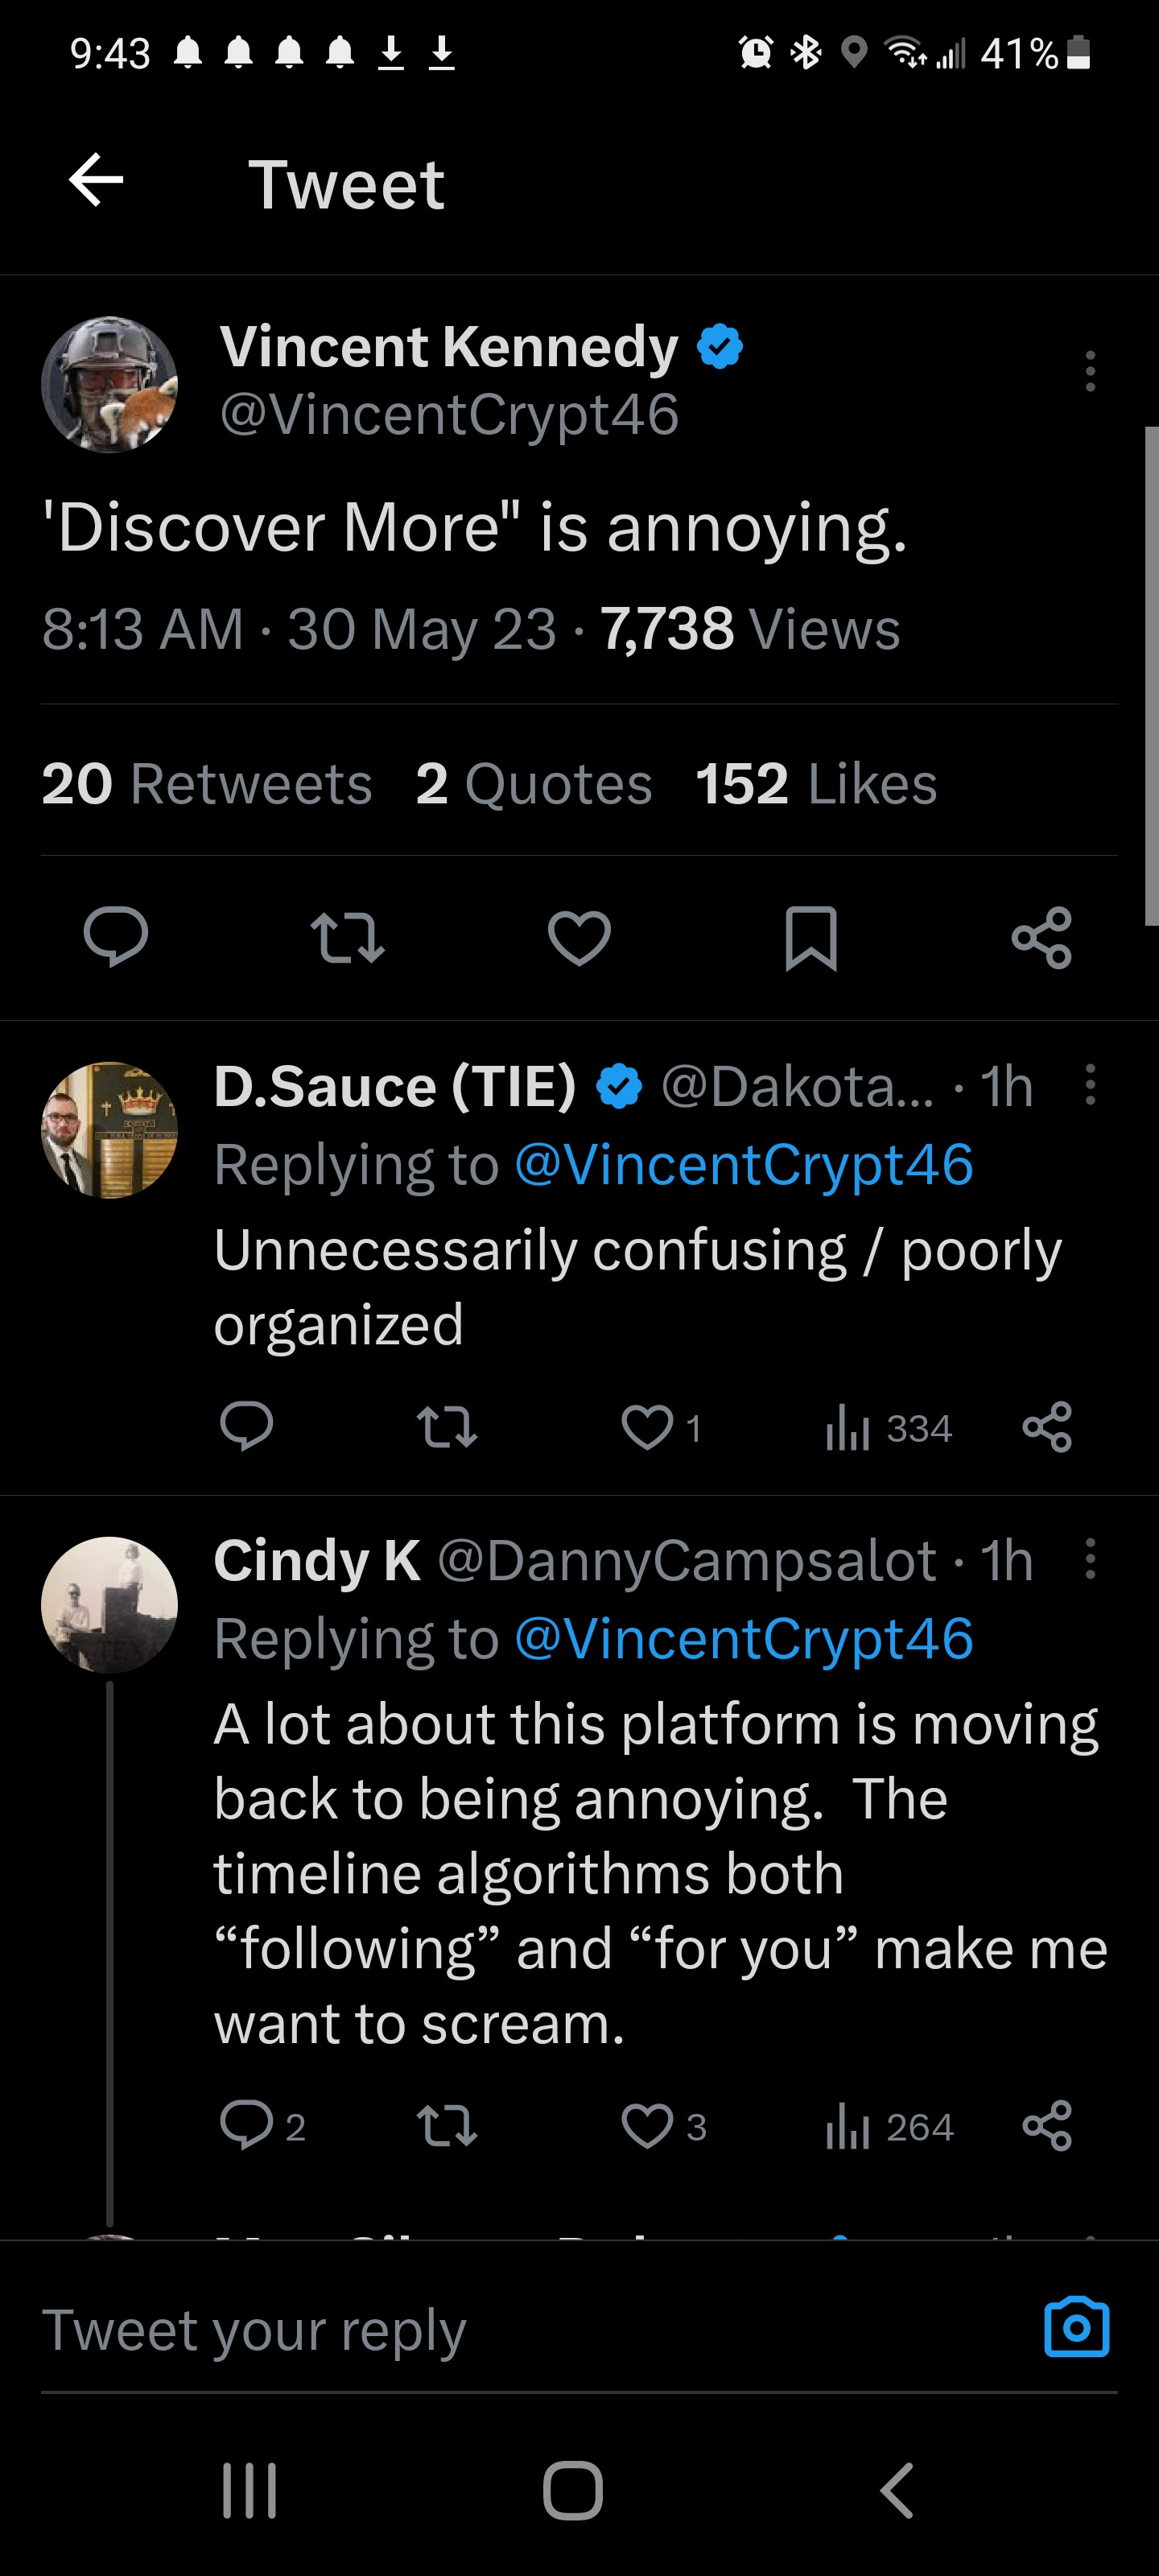The width and height of the screenshot is (1159, 2576).
Task: Bookmark the main tweet
Action: [x=810, y=937]
